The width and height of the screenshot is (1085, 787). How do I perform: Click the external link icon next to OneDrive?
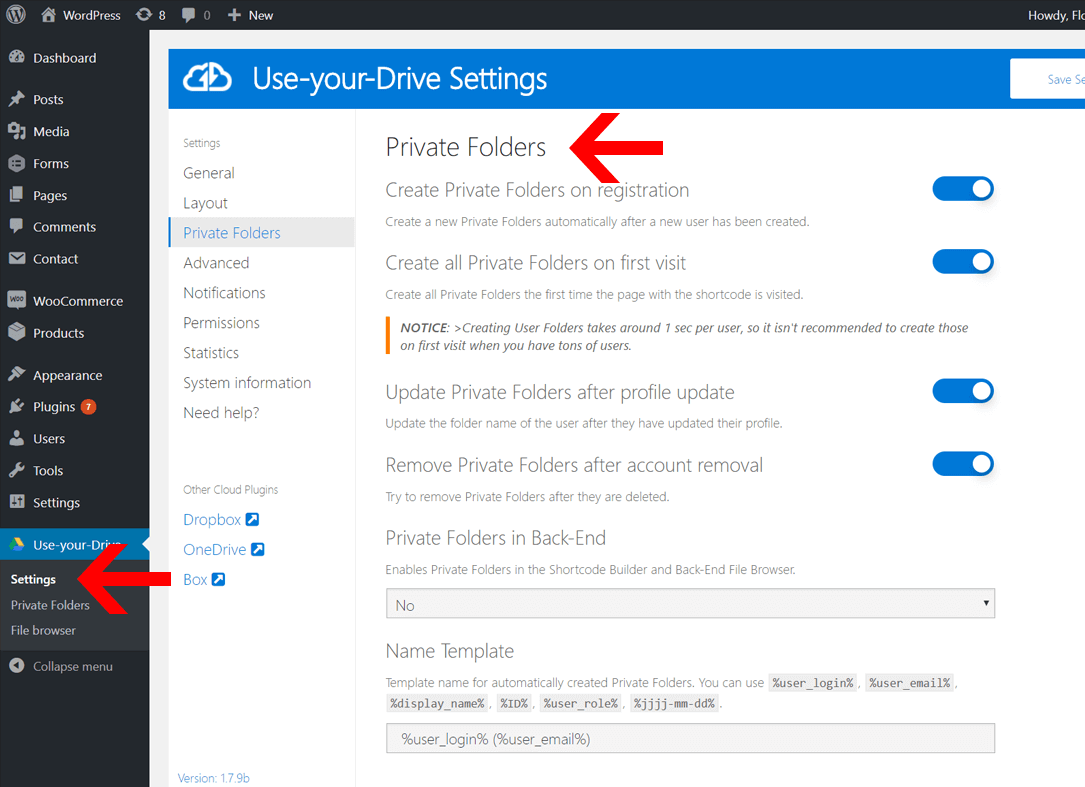(257, 549)
